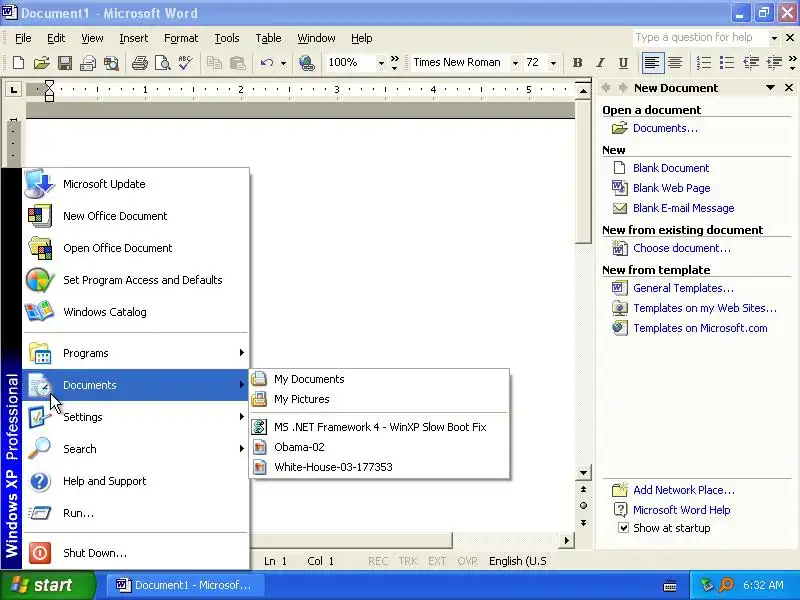Select Align Left paragraph alignment
This screenshot has width=800, height=600.
tap(652, 63)
